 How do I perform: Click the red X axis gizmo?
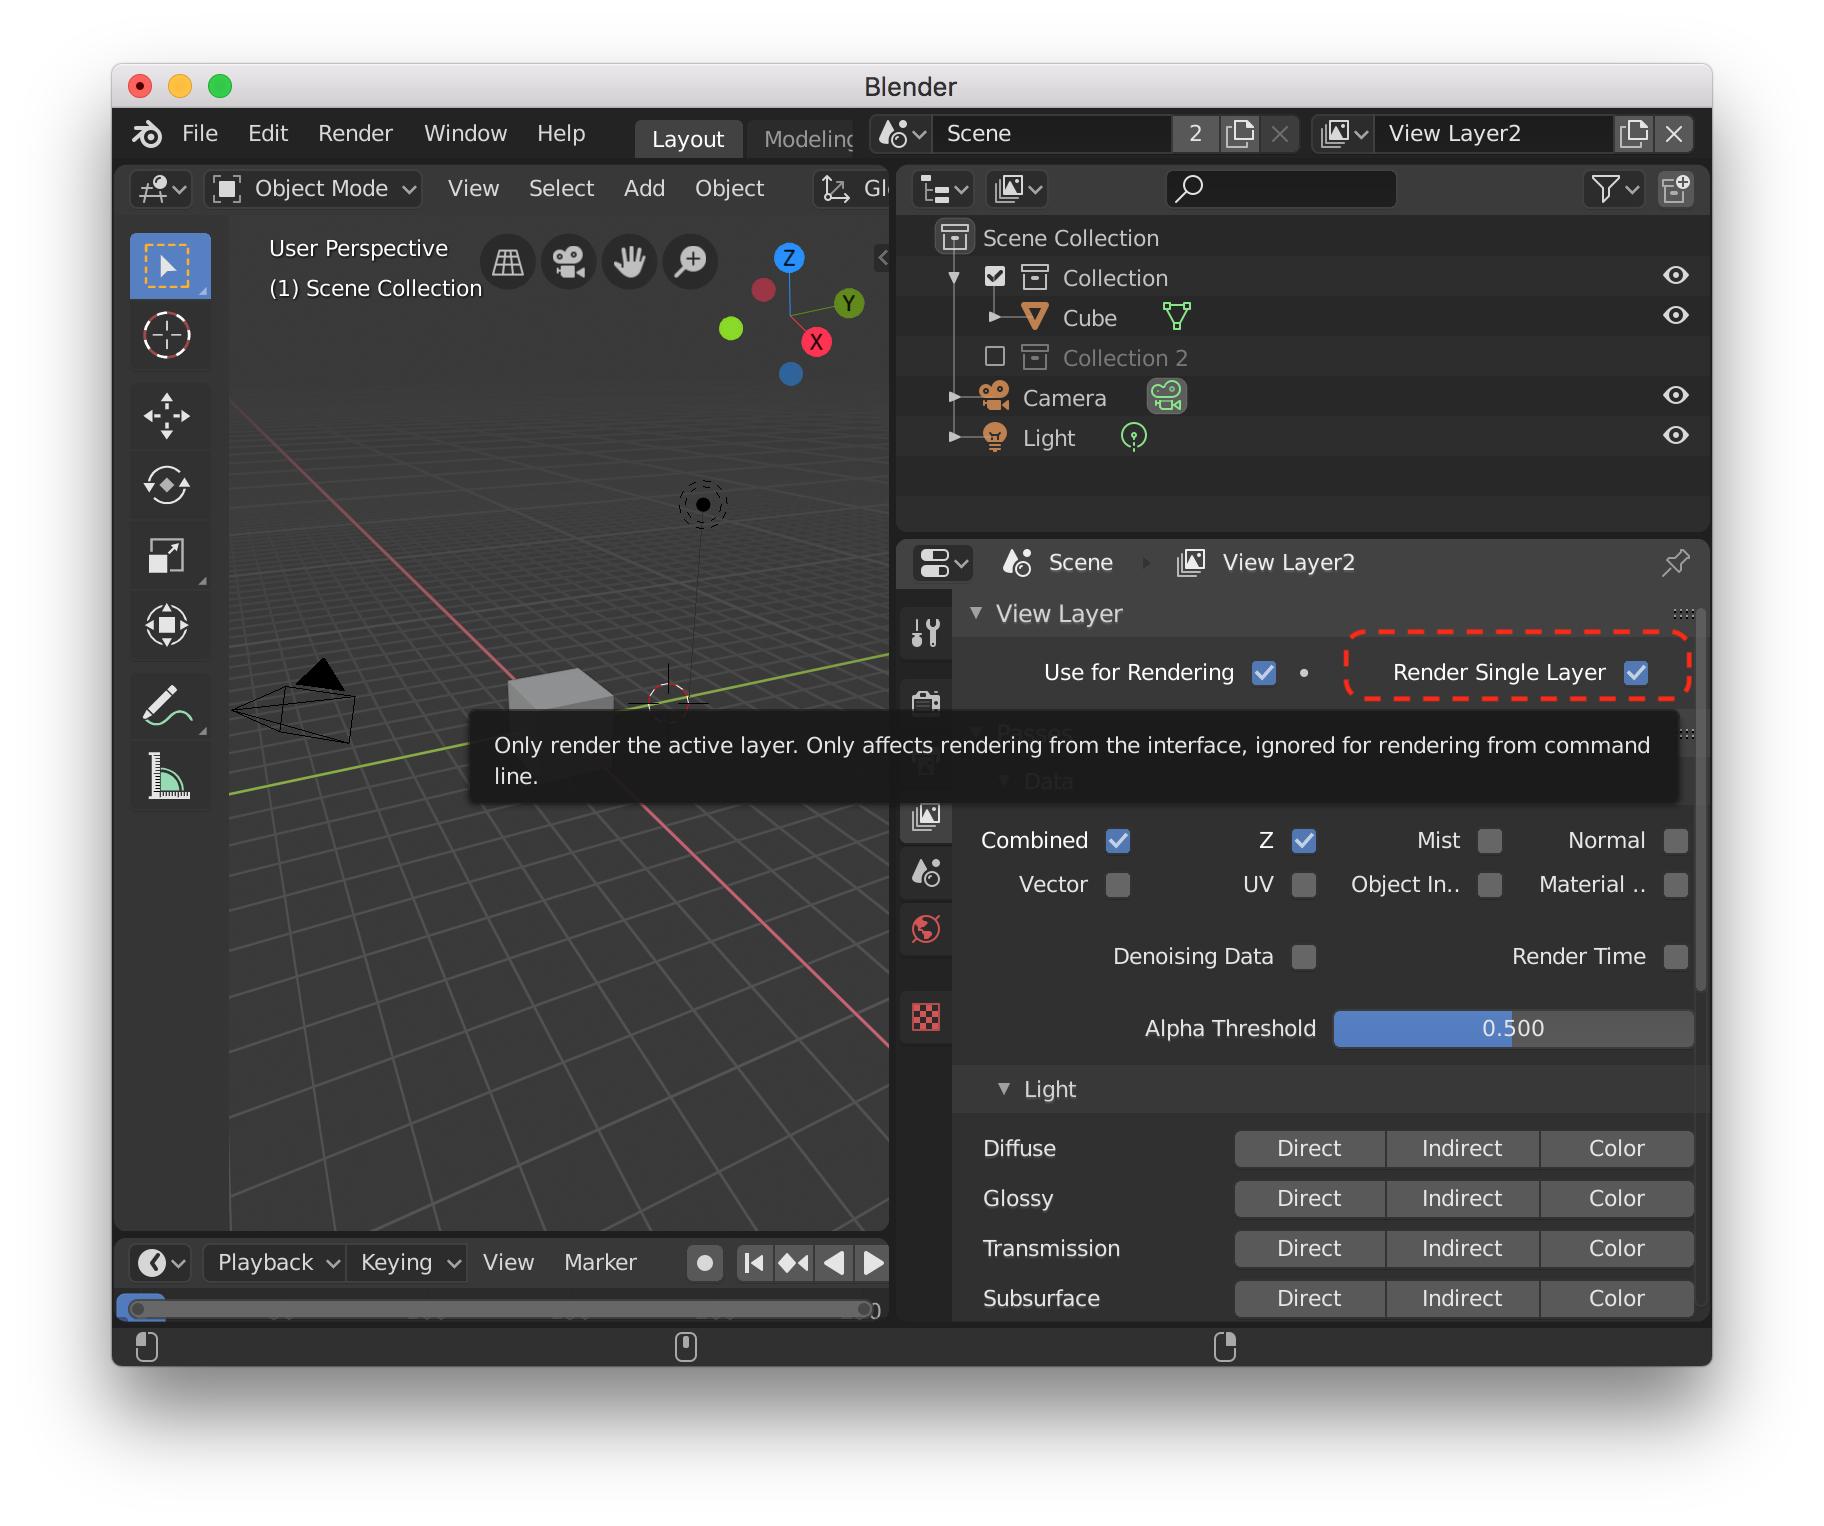point(817,342)
